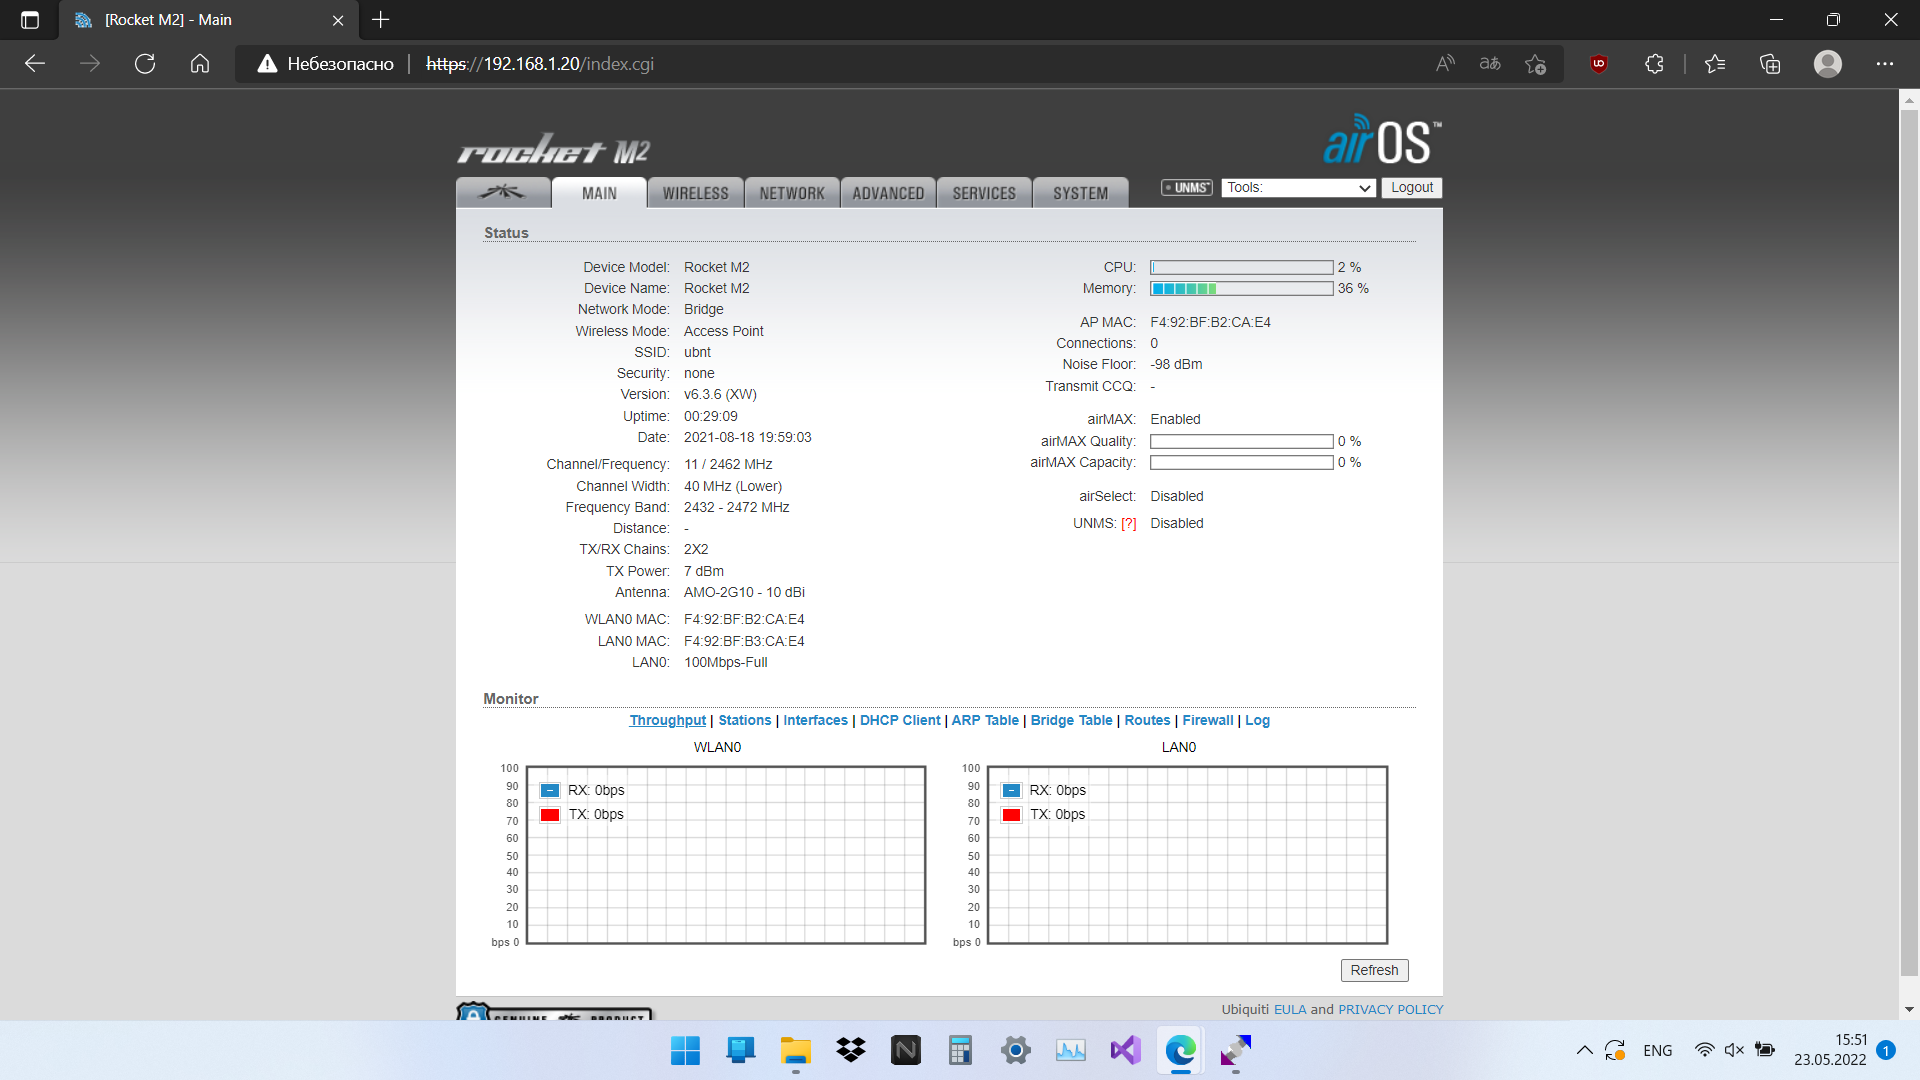View the Interfaces monitor

815,720
